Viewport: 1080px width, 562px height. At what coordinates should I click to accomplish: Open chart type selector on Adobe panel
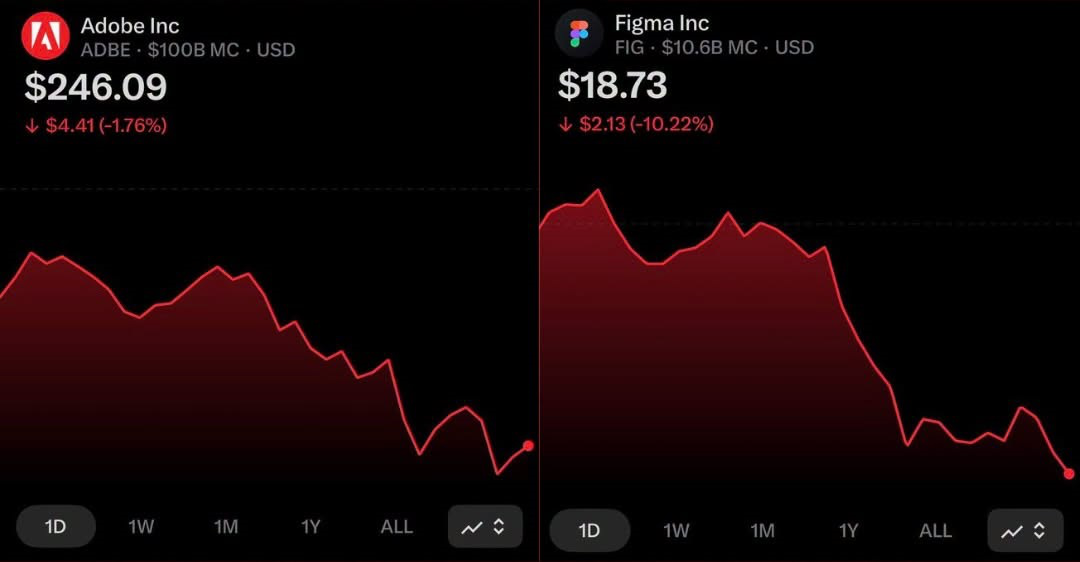(485, 527)
